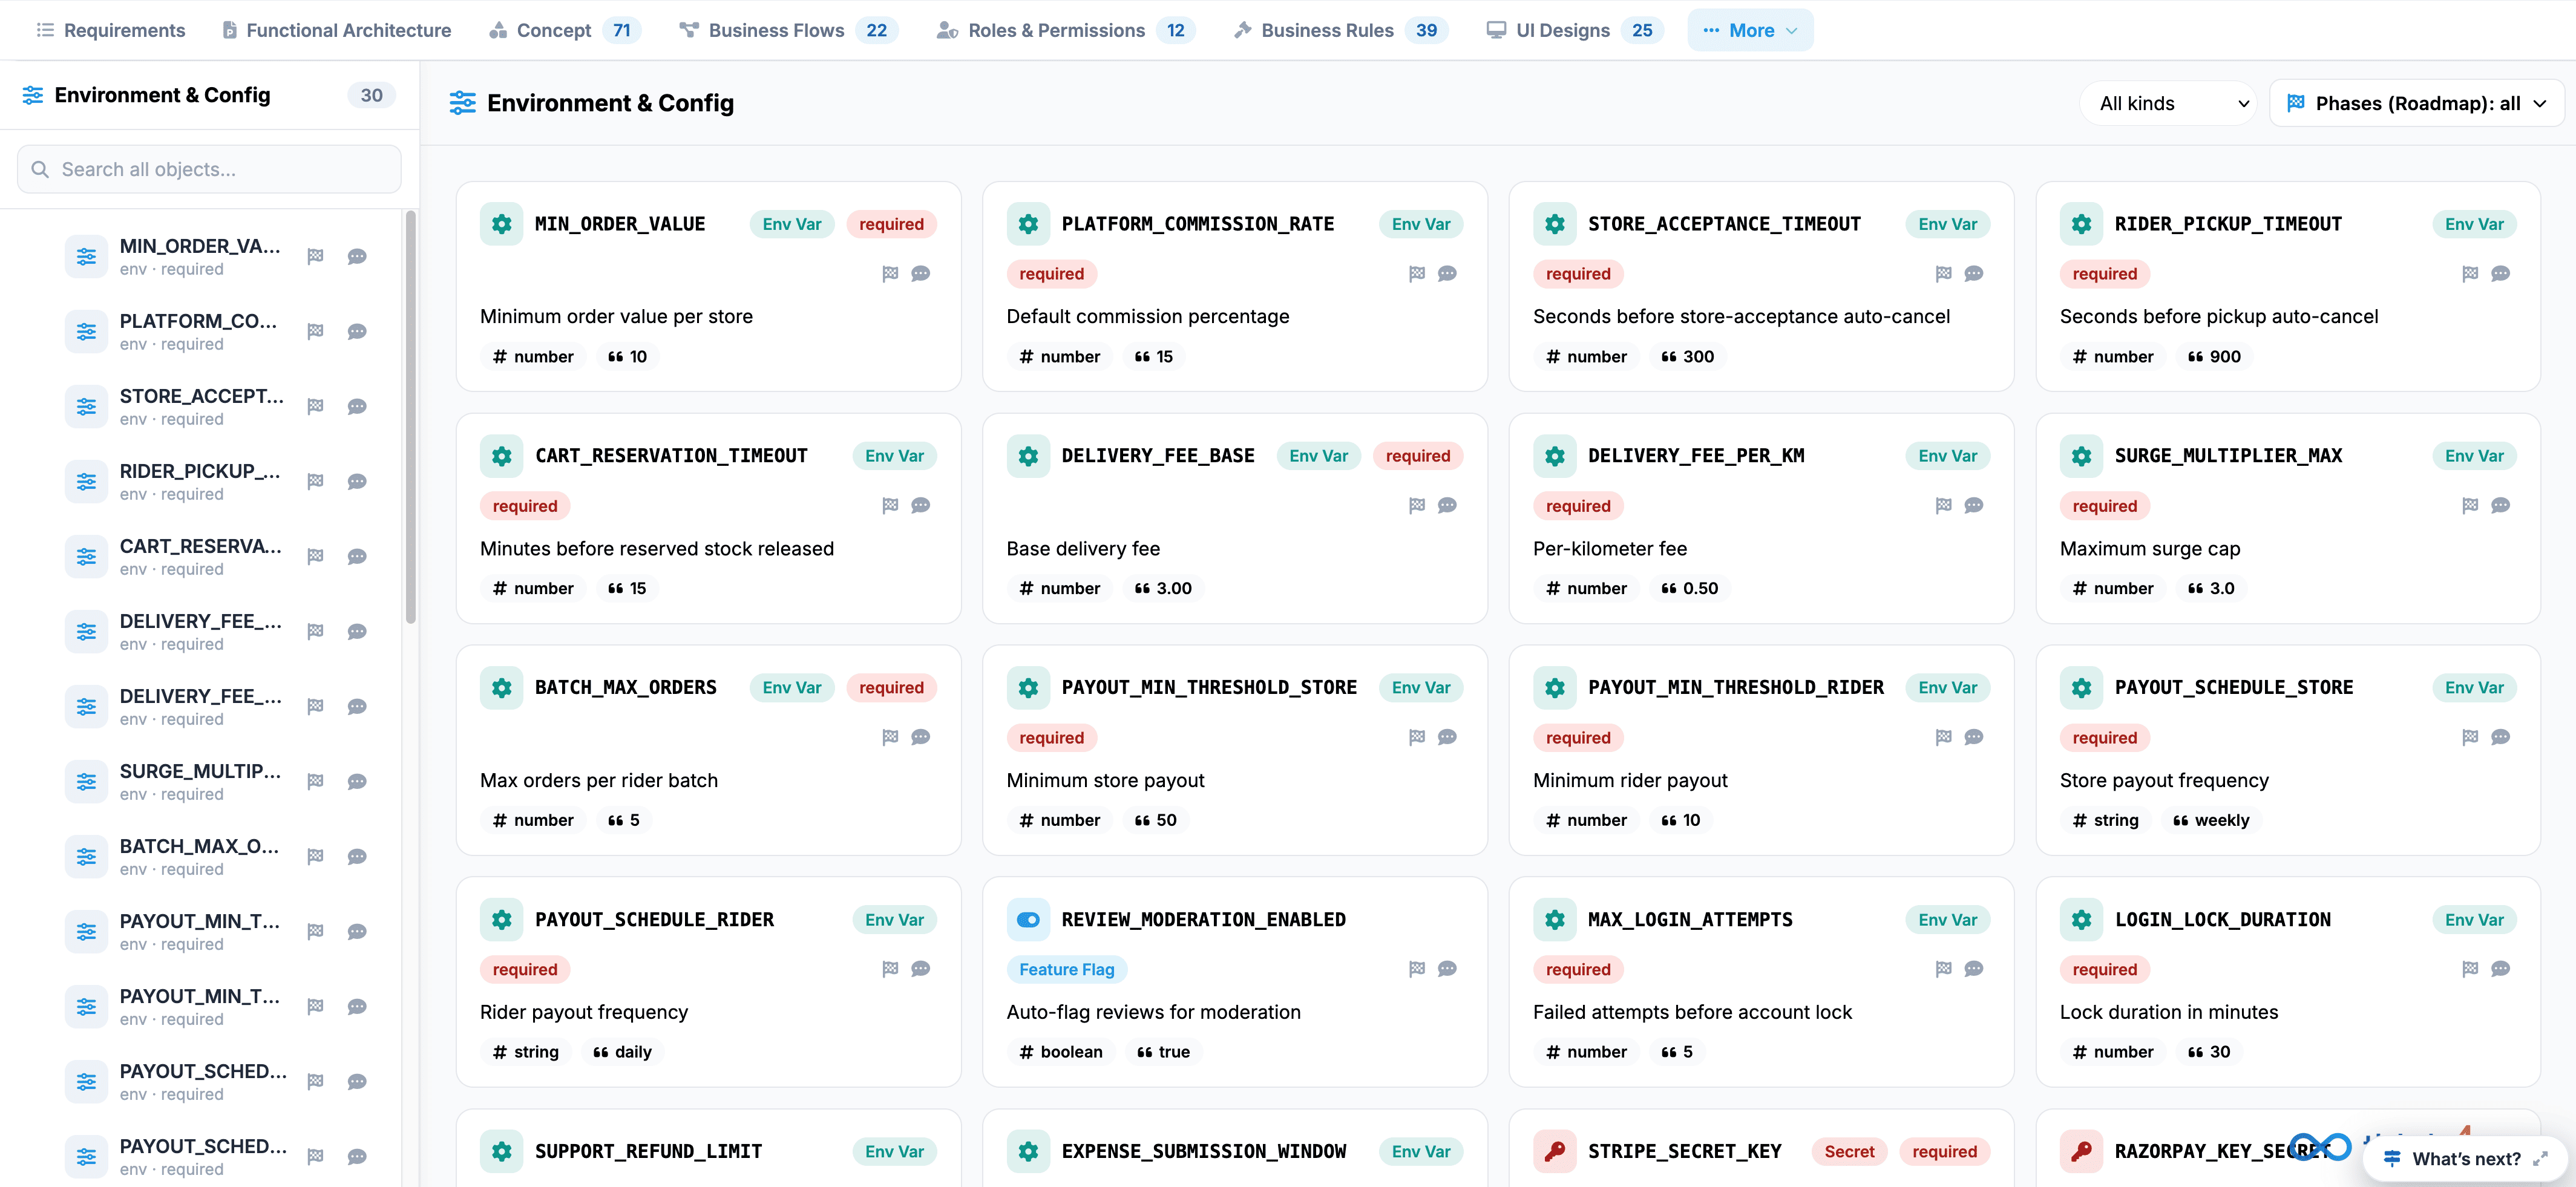Open the Functional Architecture tab
The width and height of the screenshot is (2576, 1187).
pos(336,30)
